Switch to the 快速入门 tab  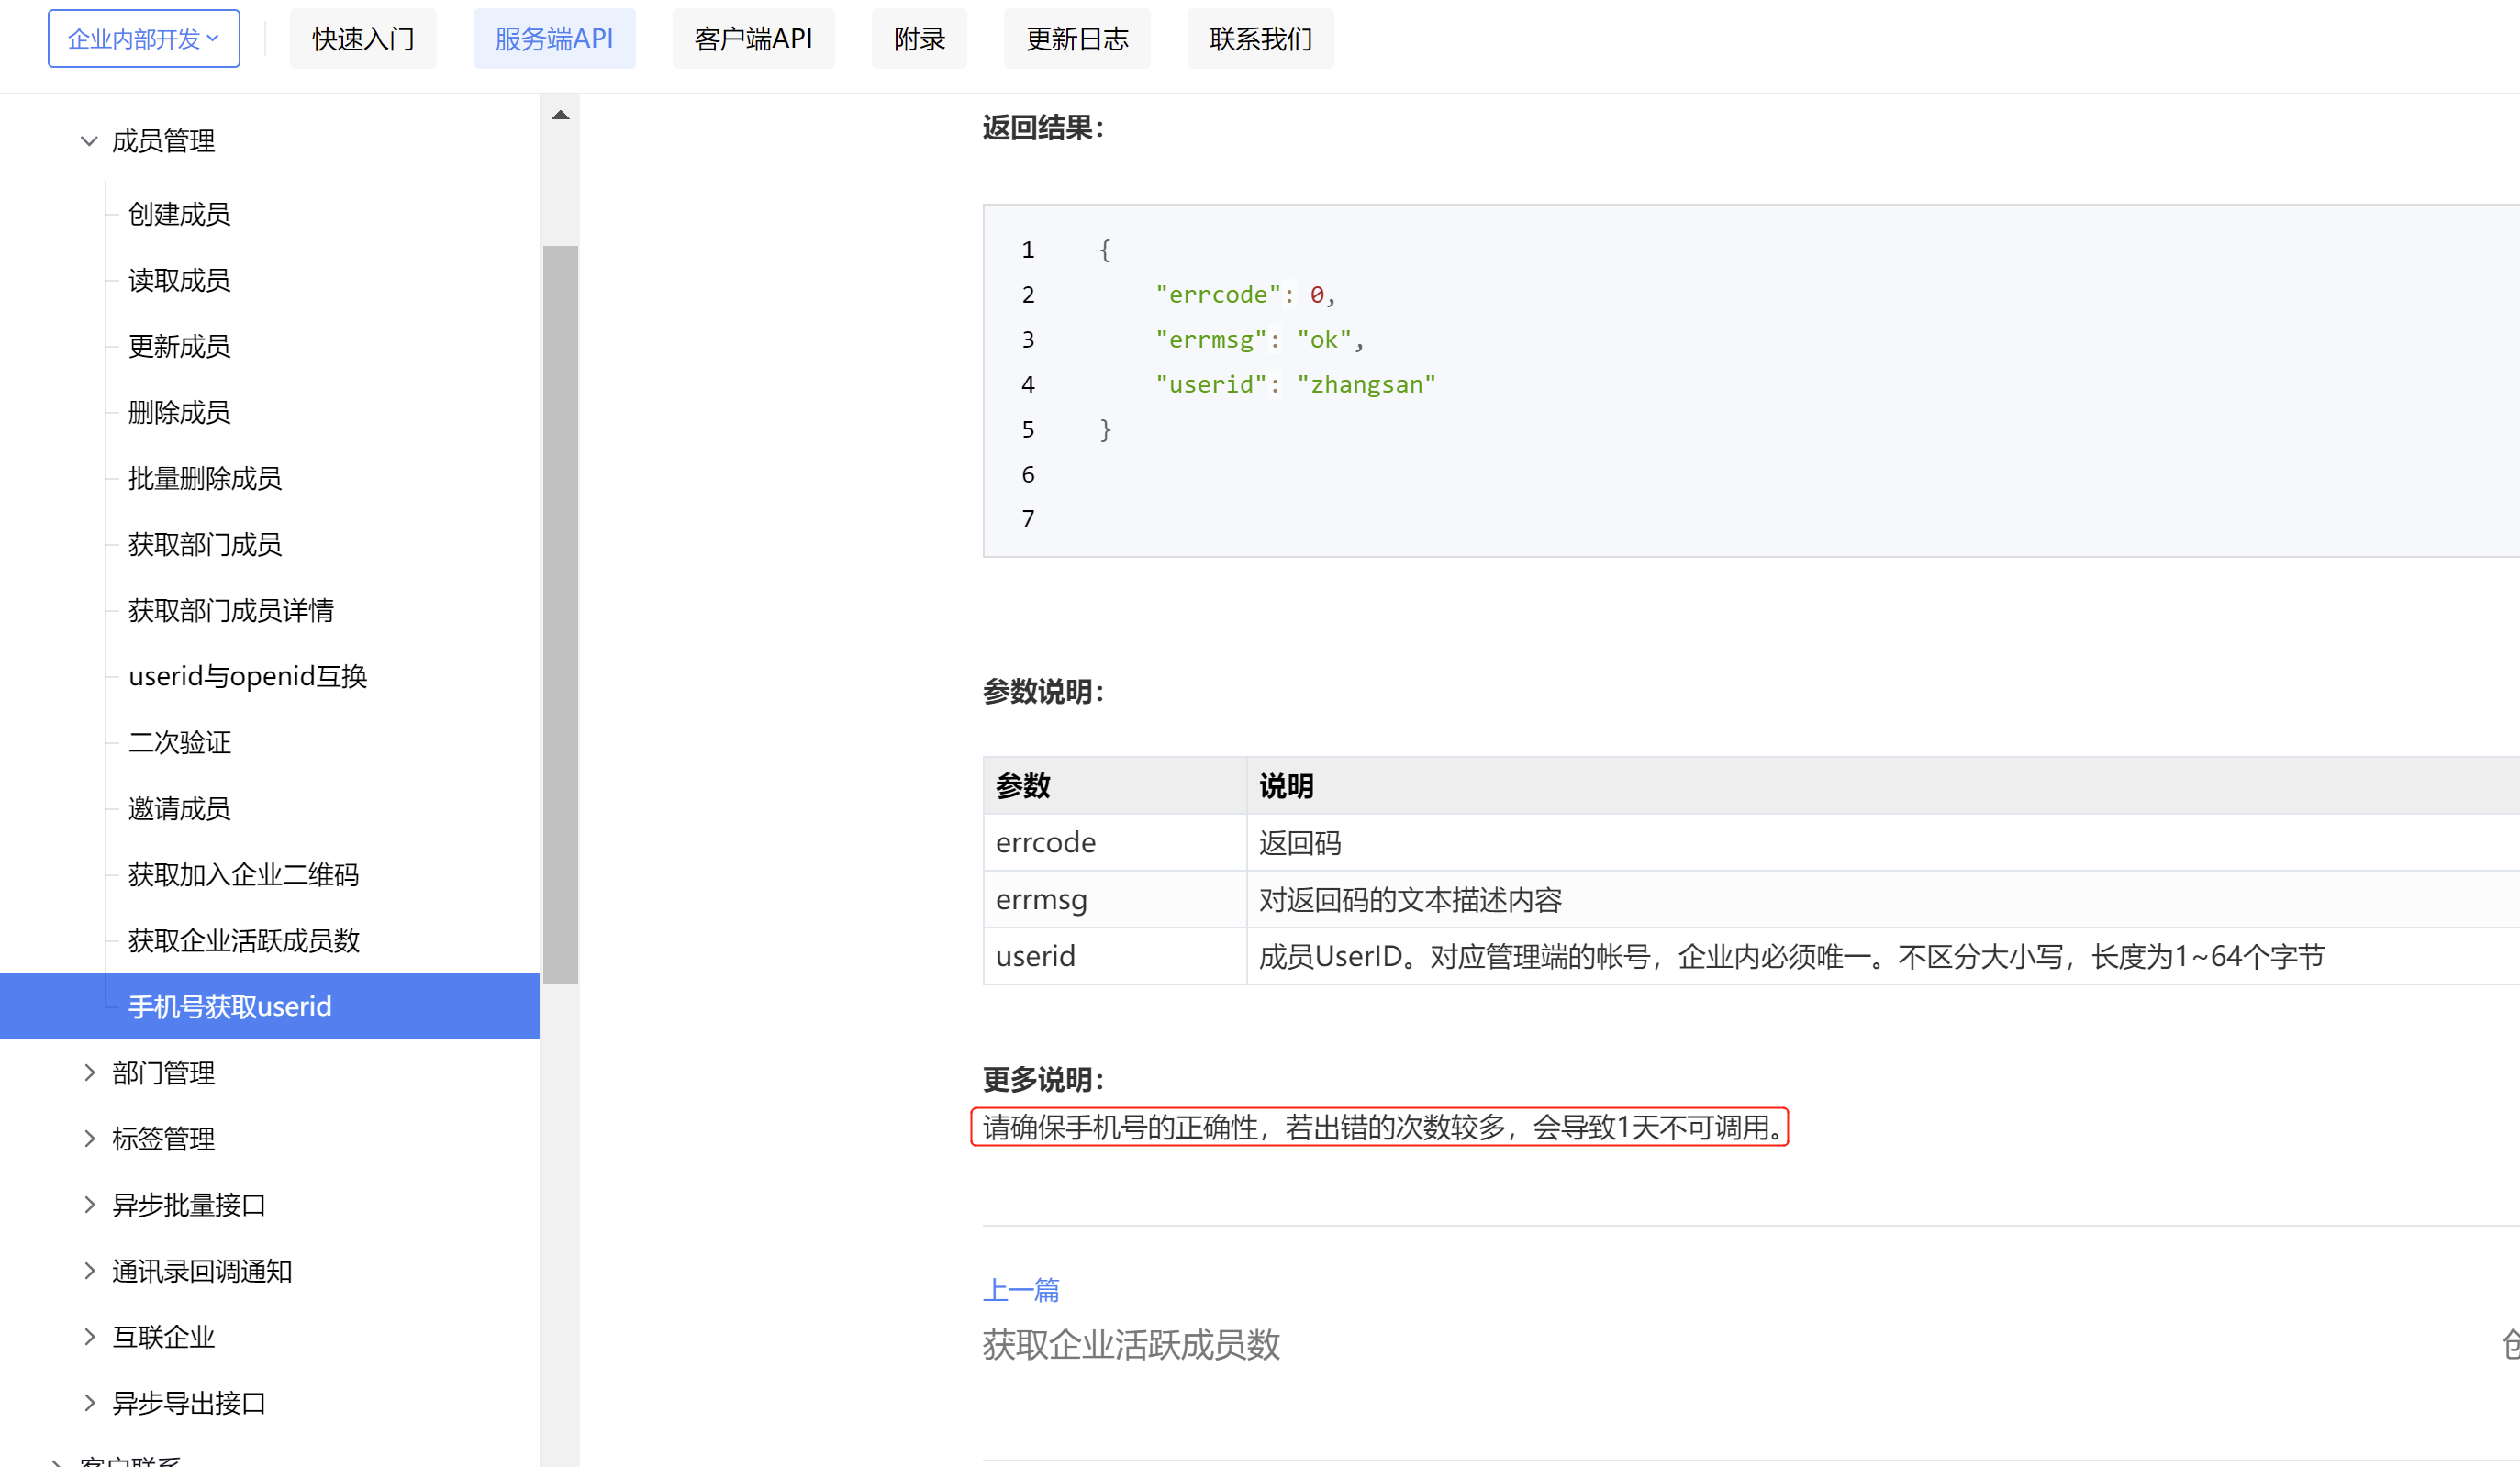(x=362, y=38)
